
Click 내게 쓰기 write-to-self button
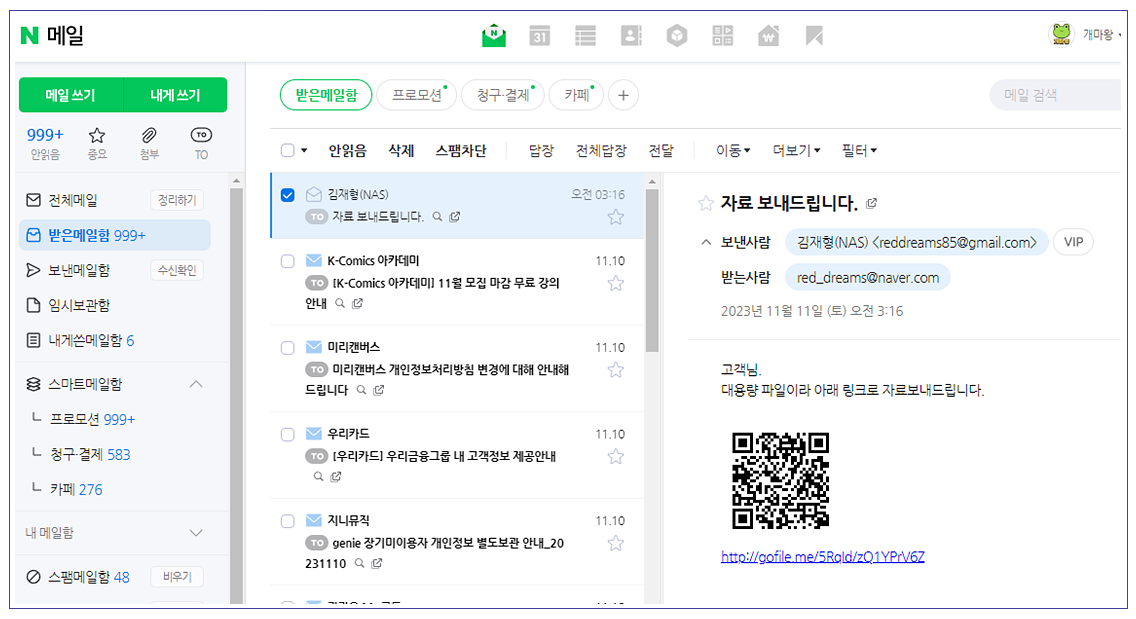(175, 95)
